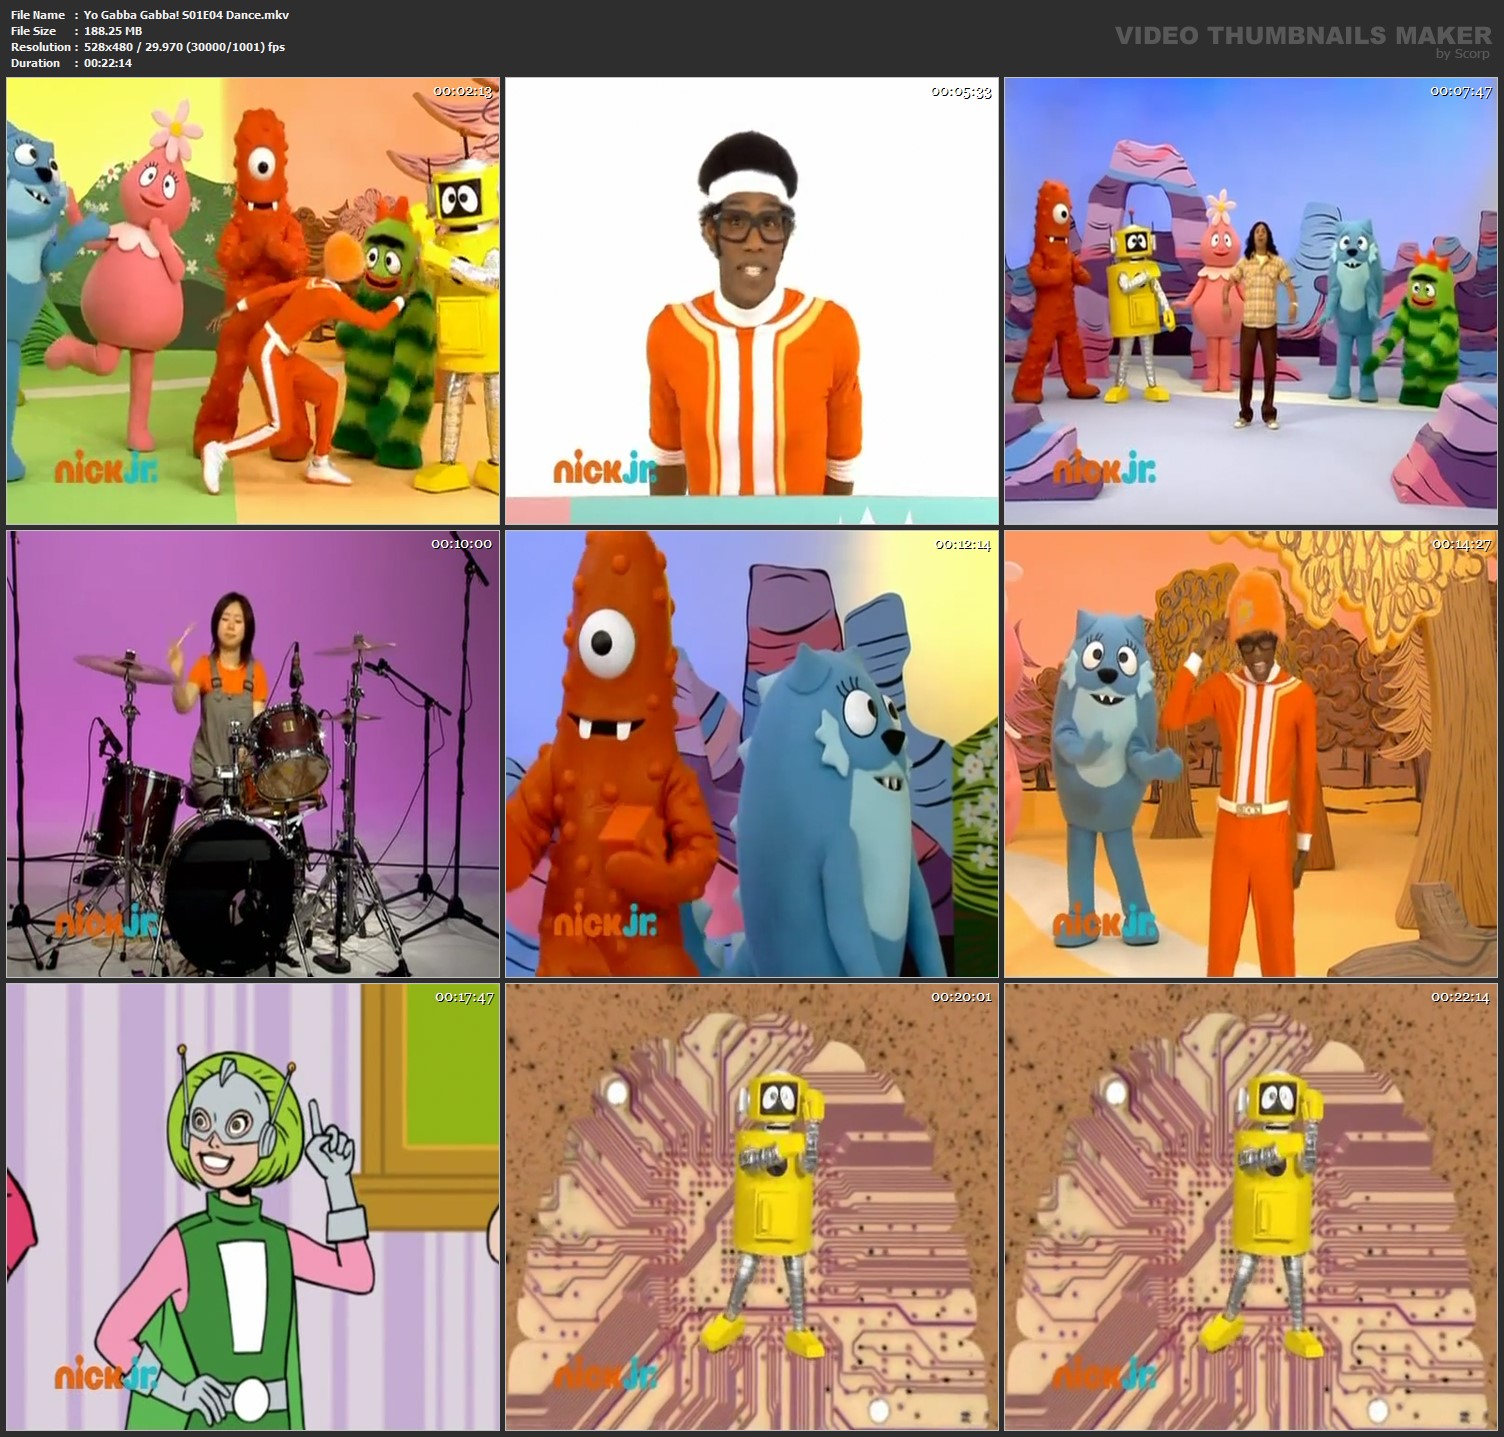Click the File Size label
Viewport: 1504px width, 1437px height.
[x=34, y=31]
